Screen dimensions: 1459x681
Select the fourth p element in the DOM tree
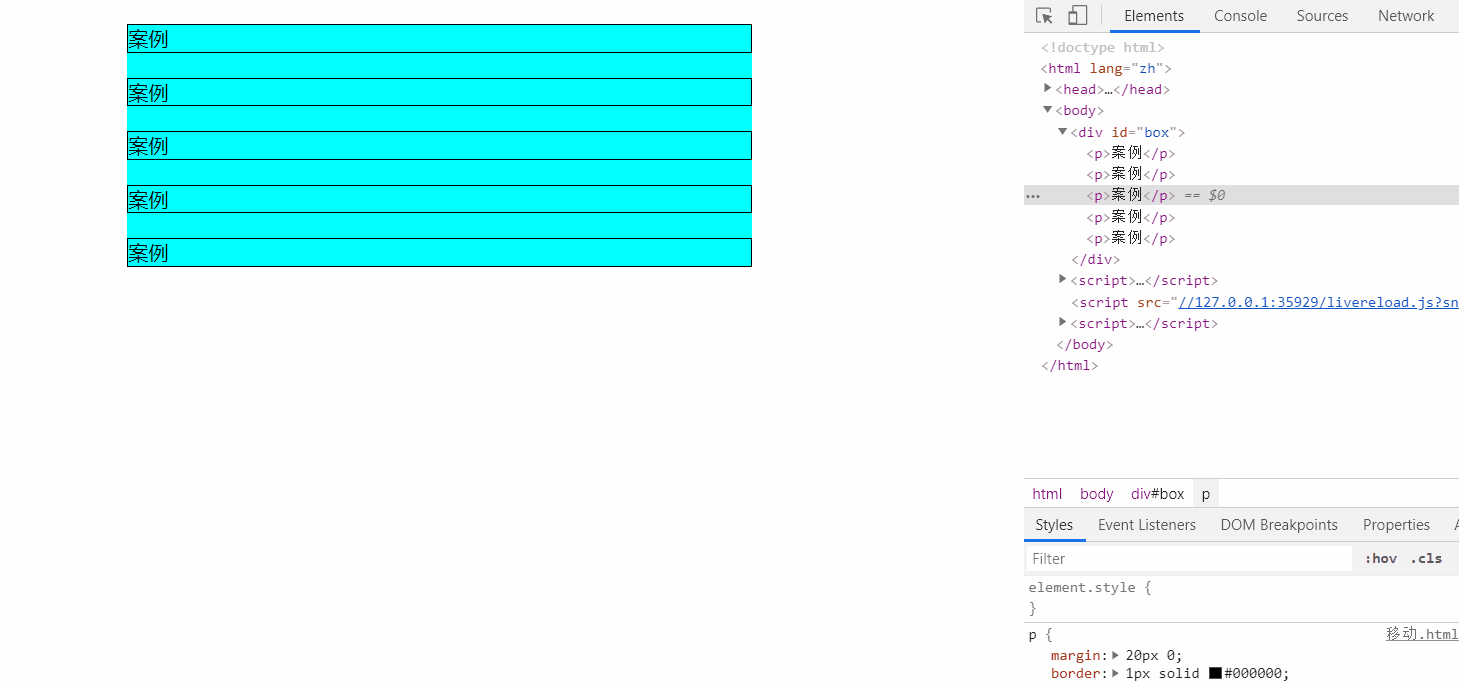[1130, 217]
